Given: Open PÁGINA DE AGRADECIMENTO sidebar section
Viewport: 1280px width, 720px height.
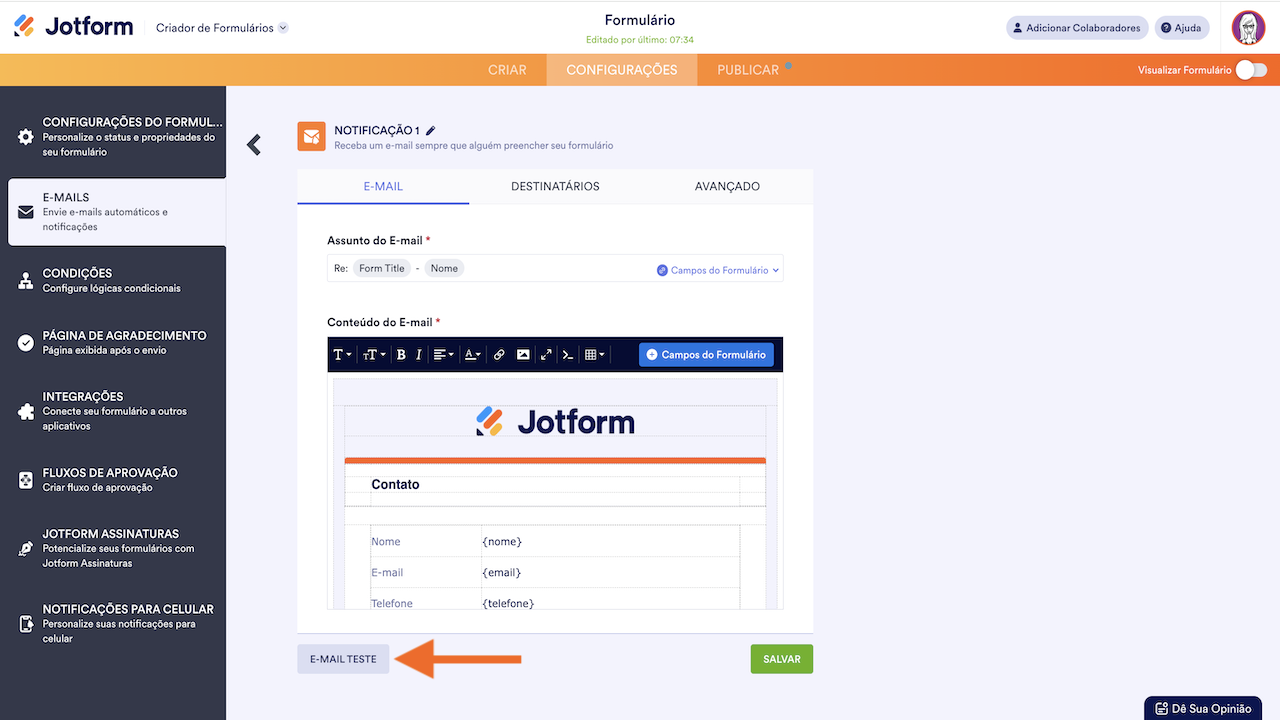Looking at the screenshot, I should (x=113, y=343).
